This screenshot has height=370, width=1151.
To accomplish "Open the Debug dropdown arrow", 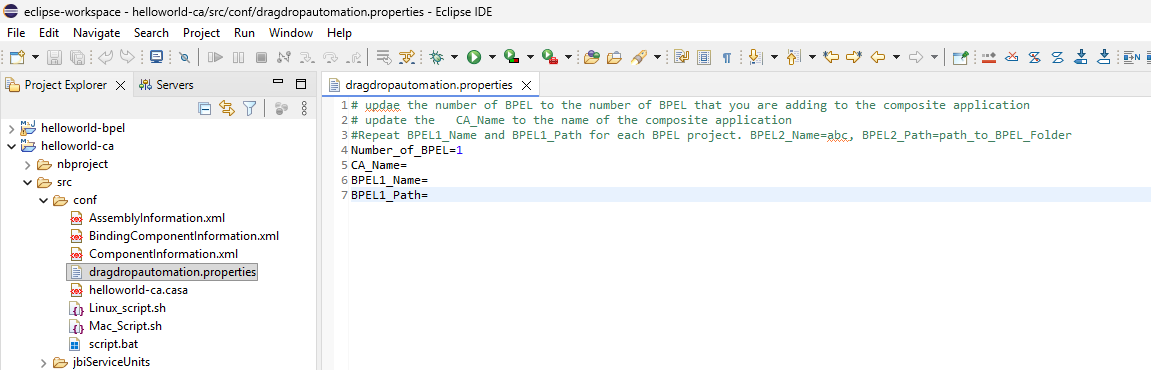I will pyautogui.click(x=454, y=57).
